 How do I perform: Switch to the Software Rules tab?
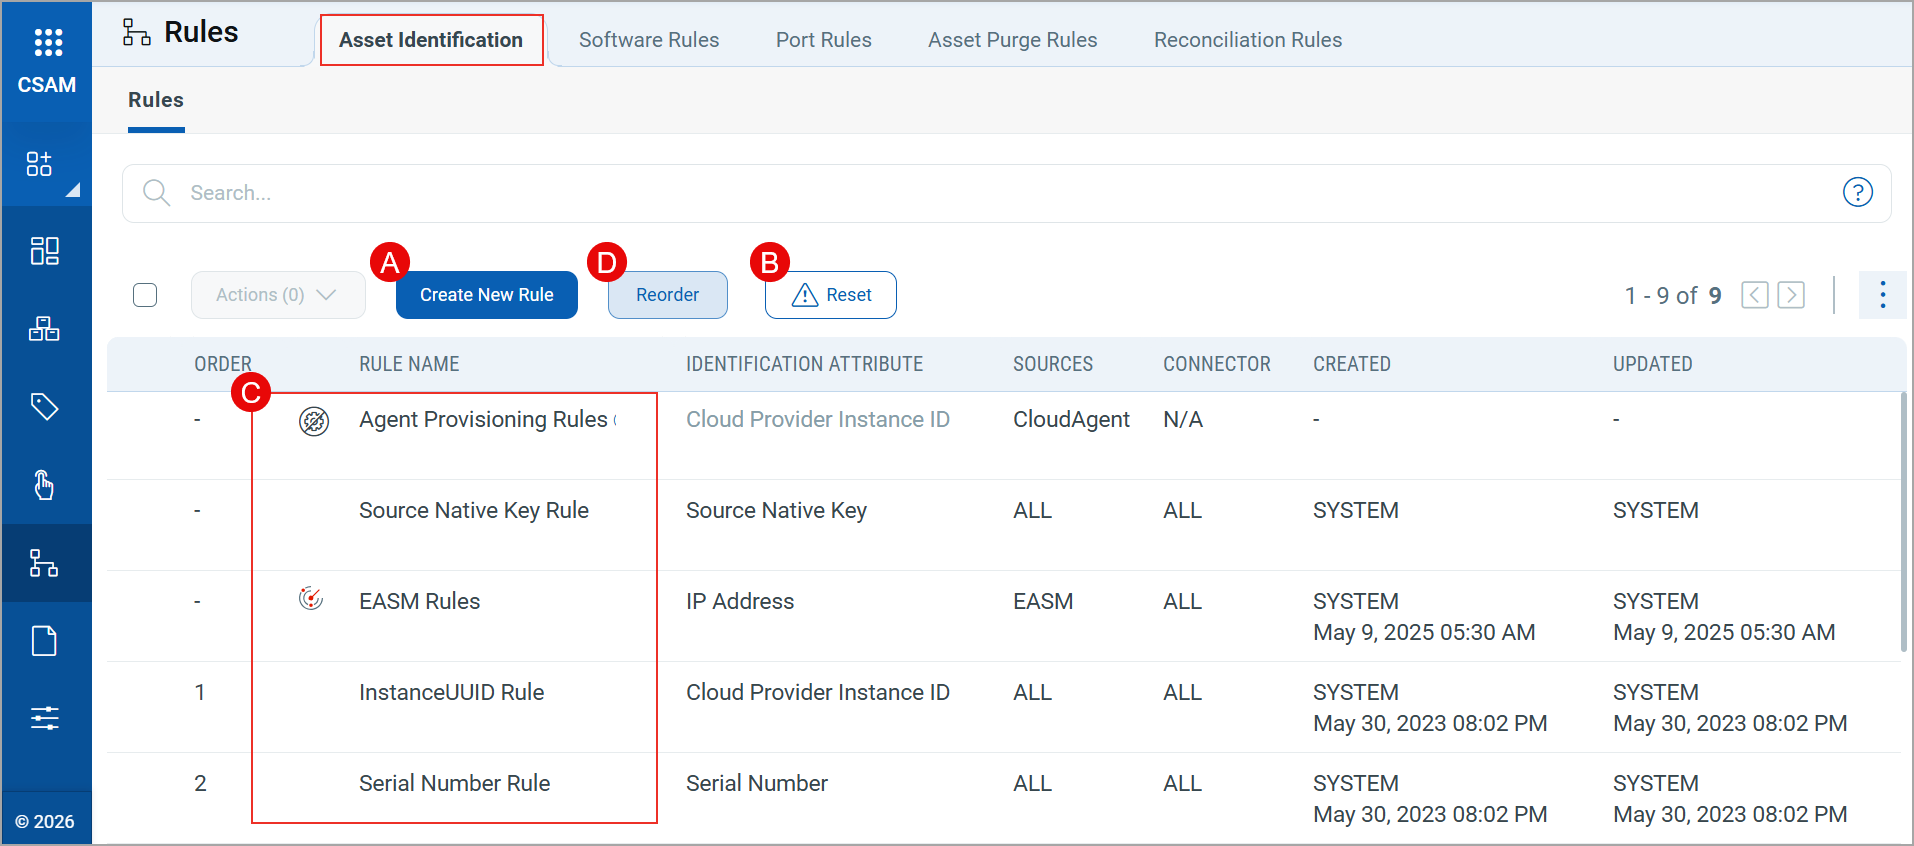[x=649, y=40]
